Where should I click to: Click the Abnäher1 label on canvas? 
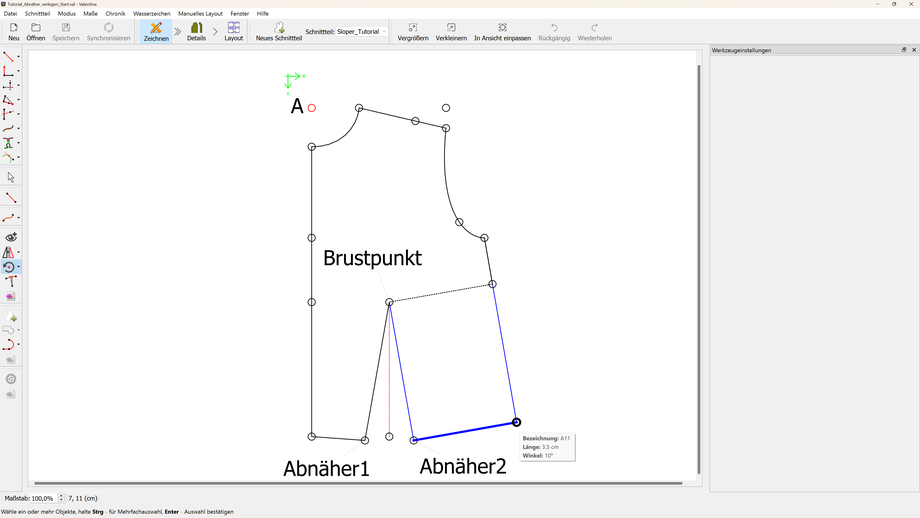(326, 469)
